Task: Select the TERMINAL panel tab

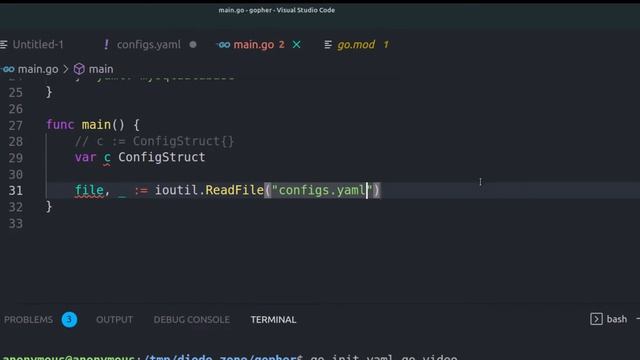Action: (x=273, y=319)
